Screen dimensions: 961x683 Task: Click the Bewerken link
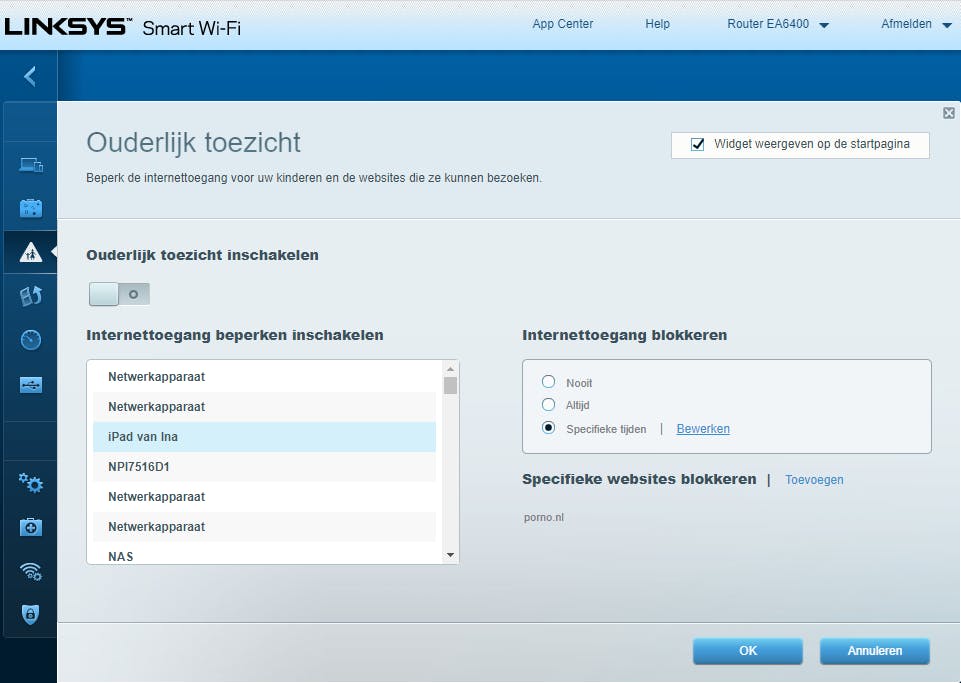(703, 429)
